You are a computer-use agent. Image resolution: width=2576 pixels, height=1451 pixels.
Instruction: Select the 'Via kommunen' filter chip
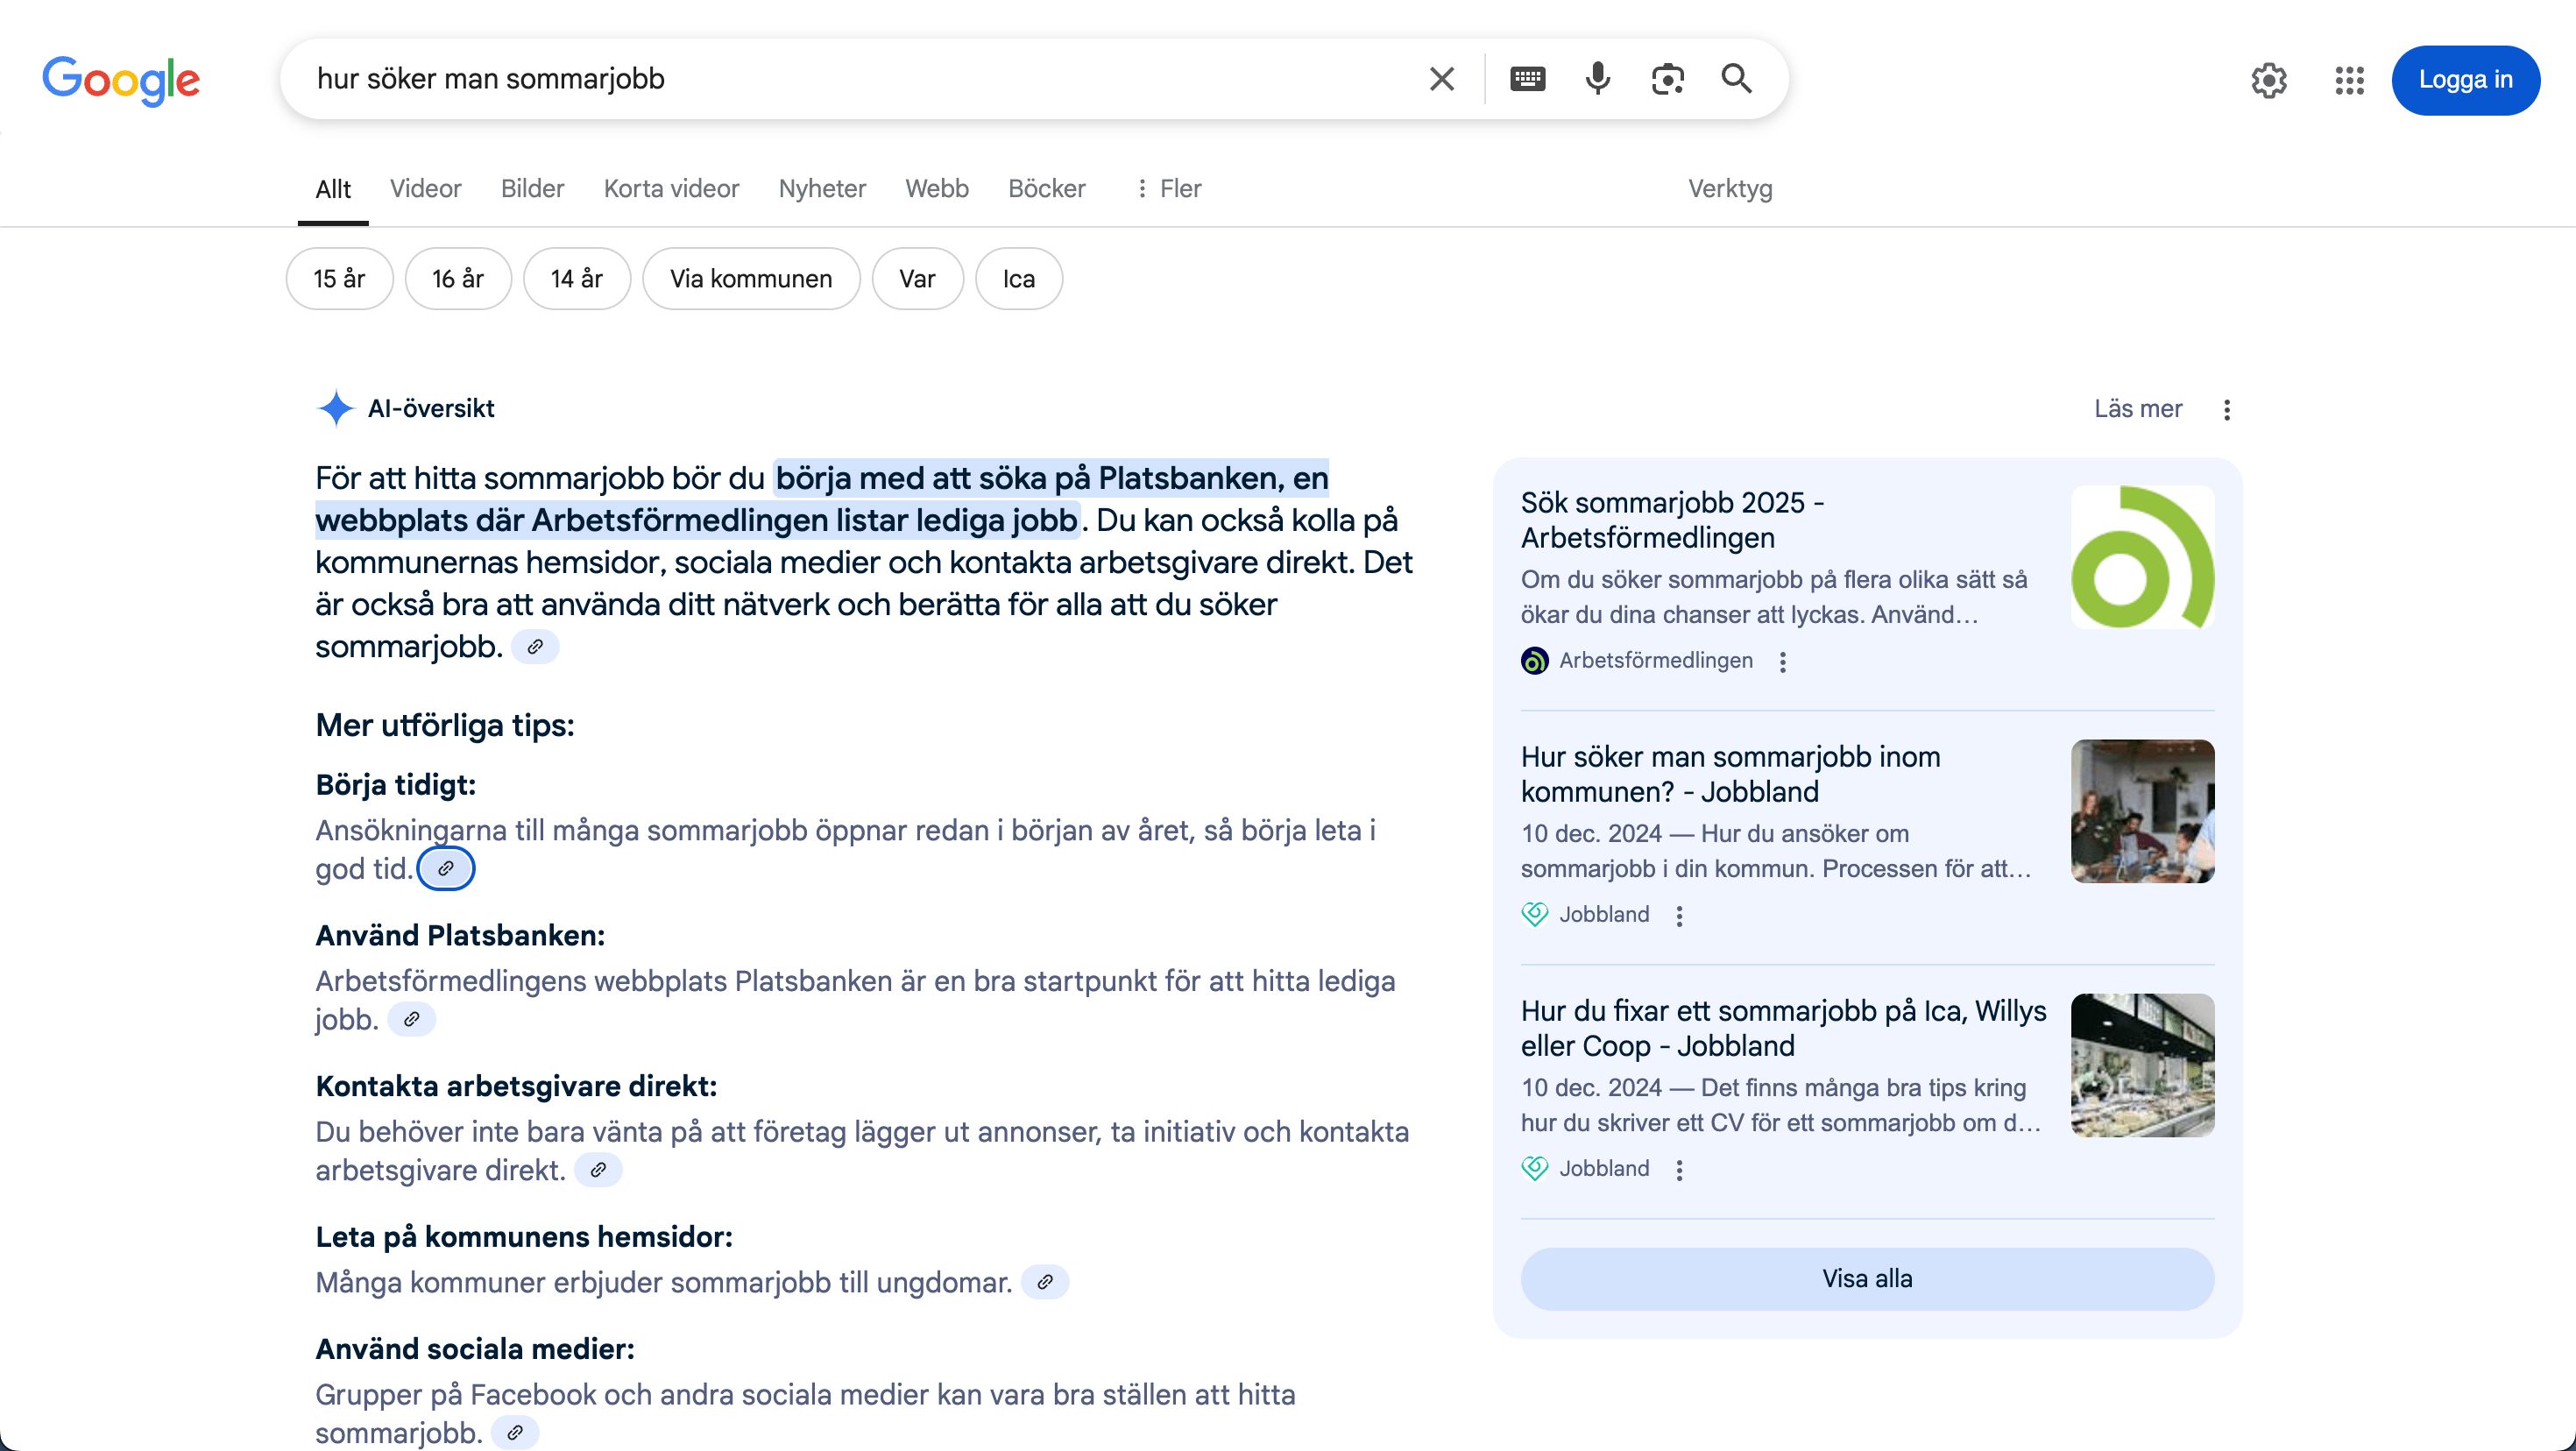click(x=751, y=279)
